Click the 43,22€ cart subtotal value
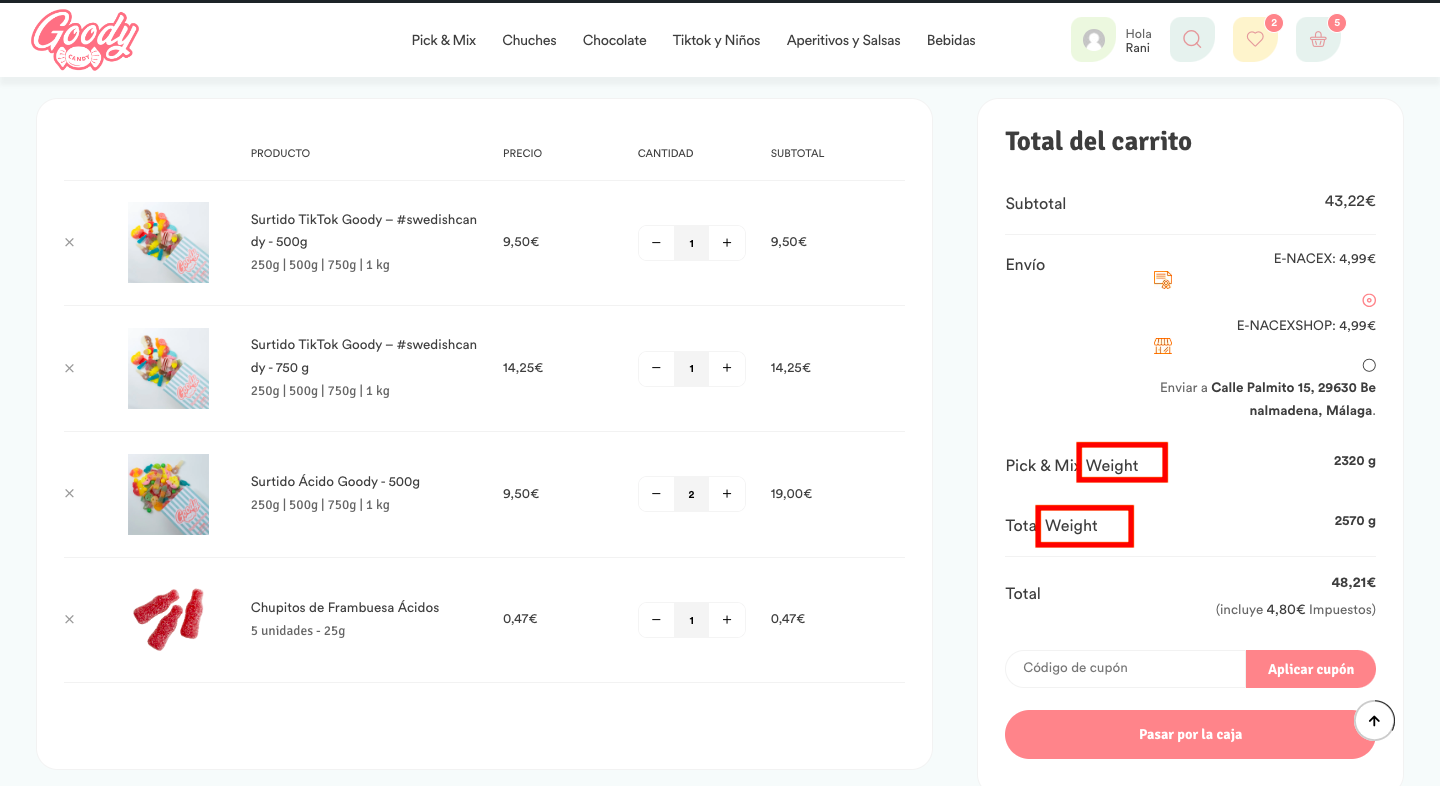Screen dimensions: 1440x786 click(x=1350, y=201)
